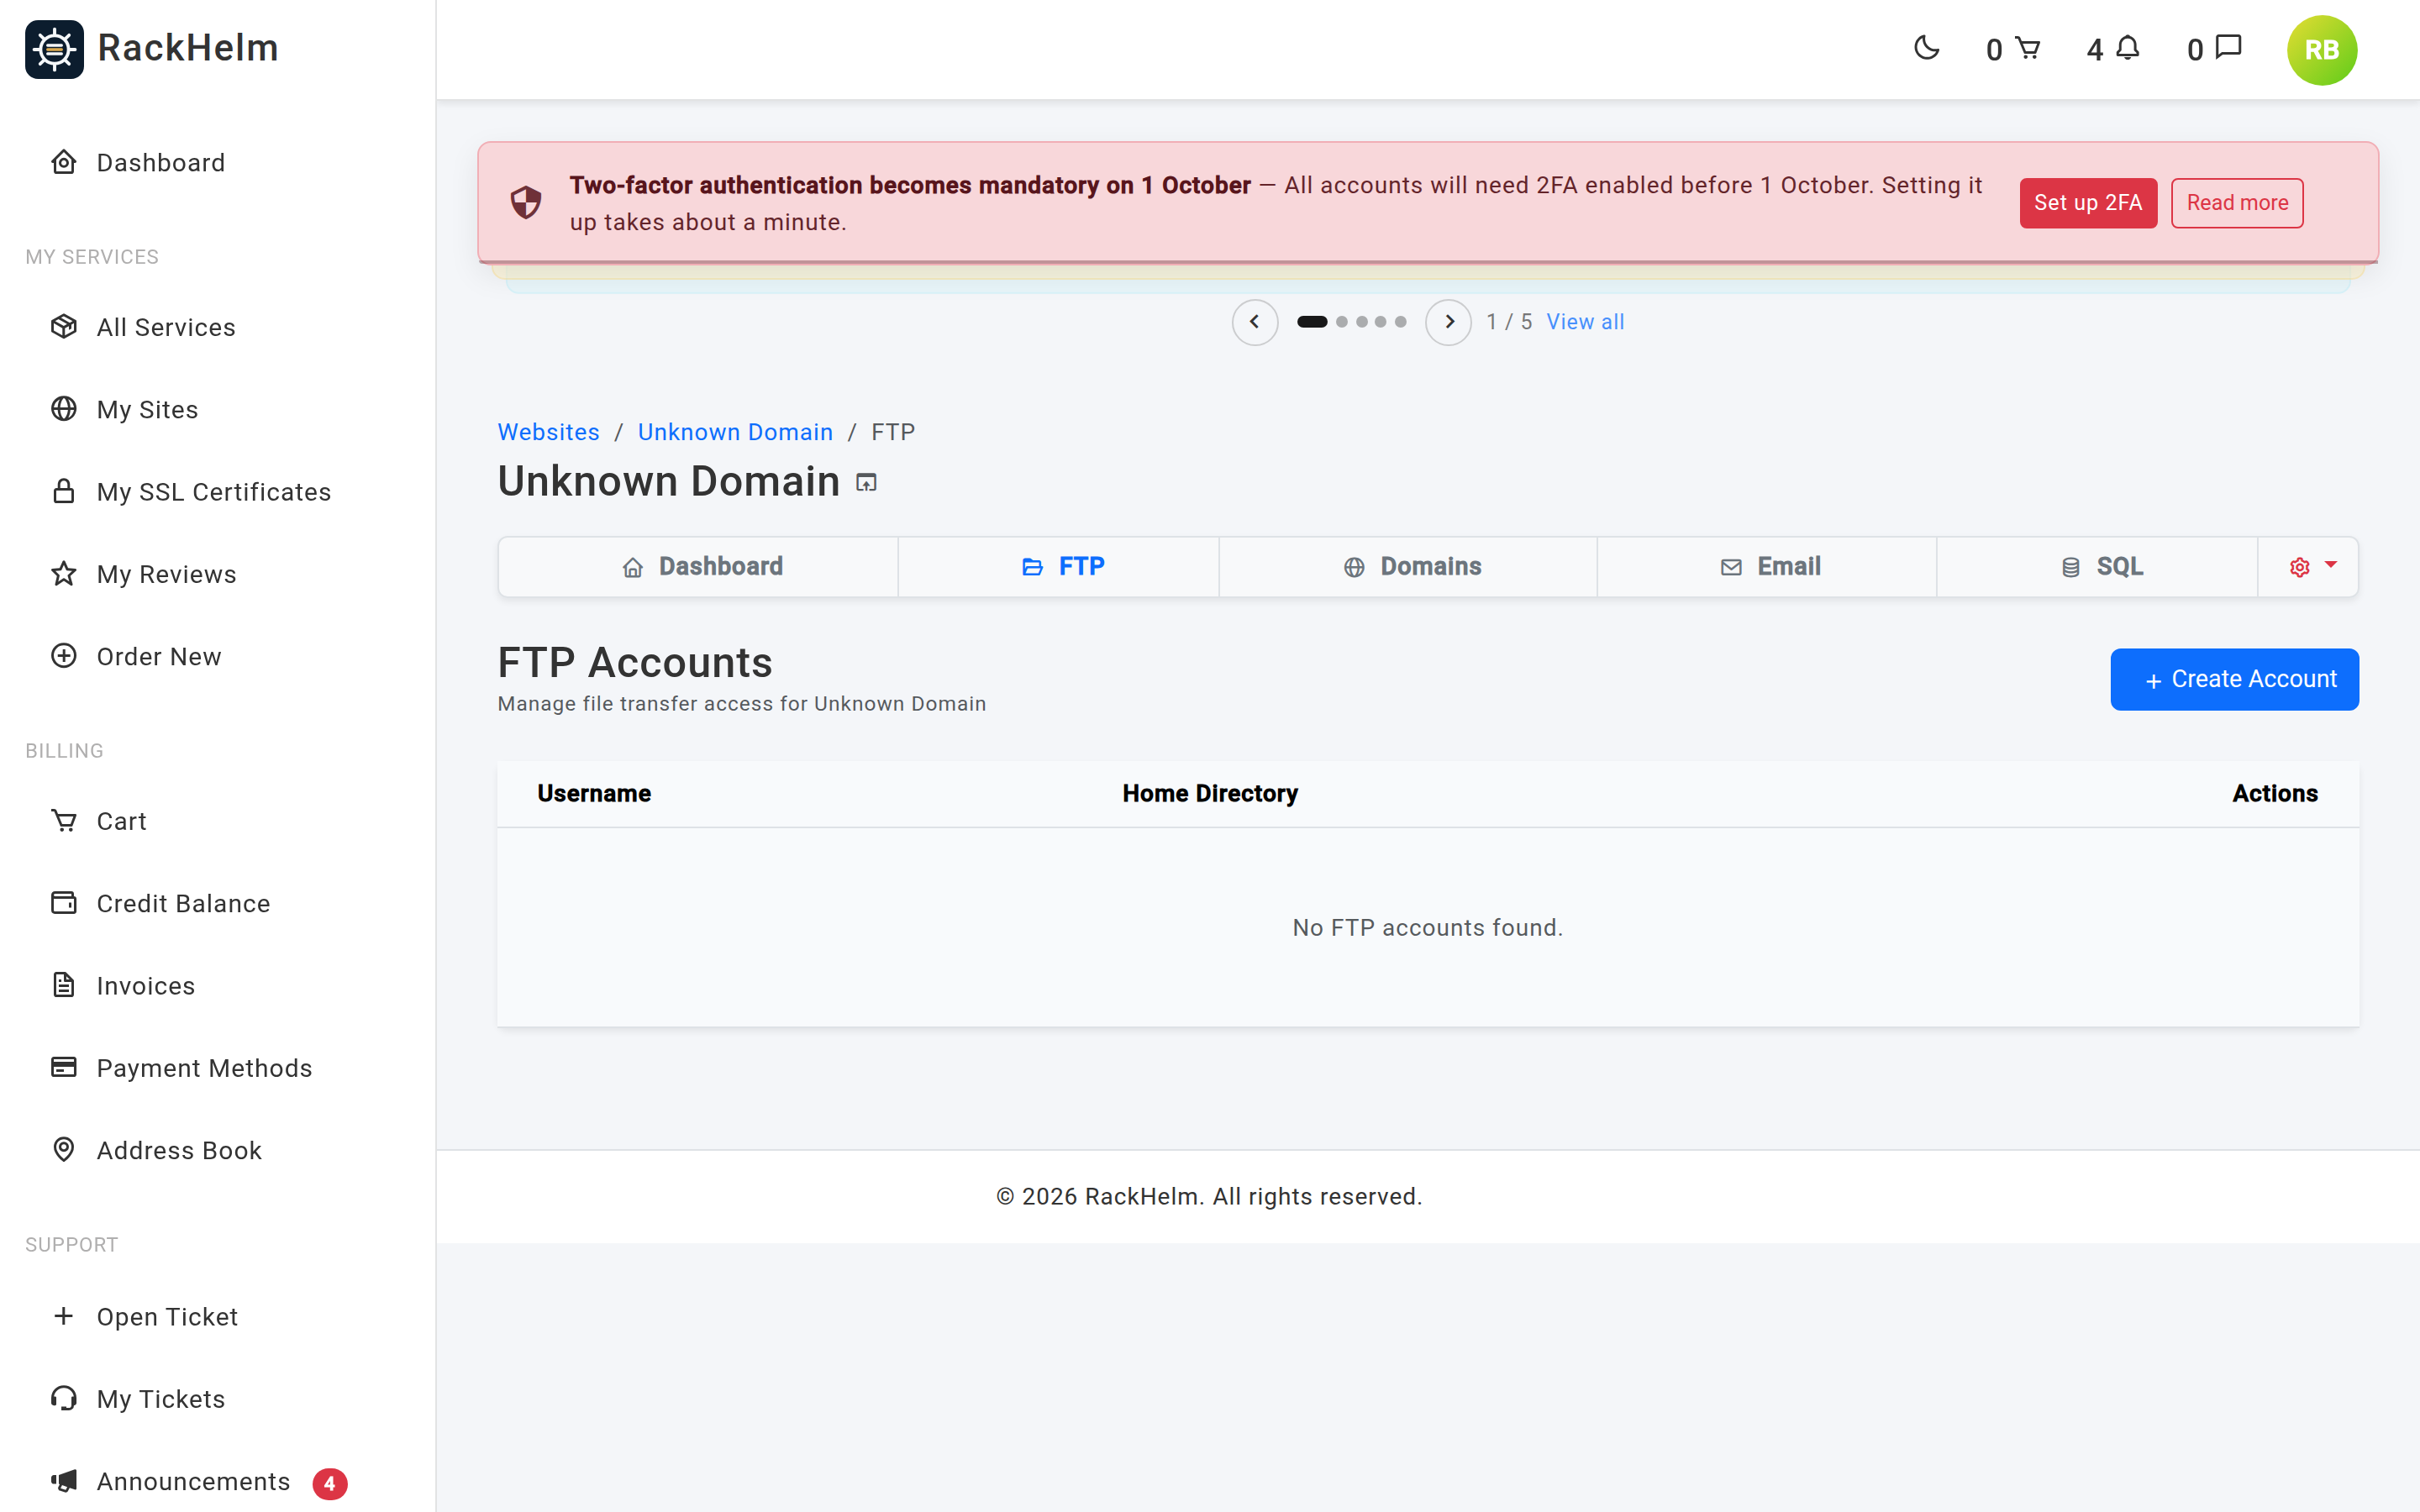Click the RackHelm logo icon
This screenshot has height=1512, width=2420.
pyautogui.click(x=54, y=48)
